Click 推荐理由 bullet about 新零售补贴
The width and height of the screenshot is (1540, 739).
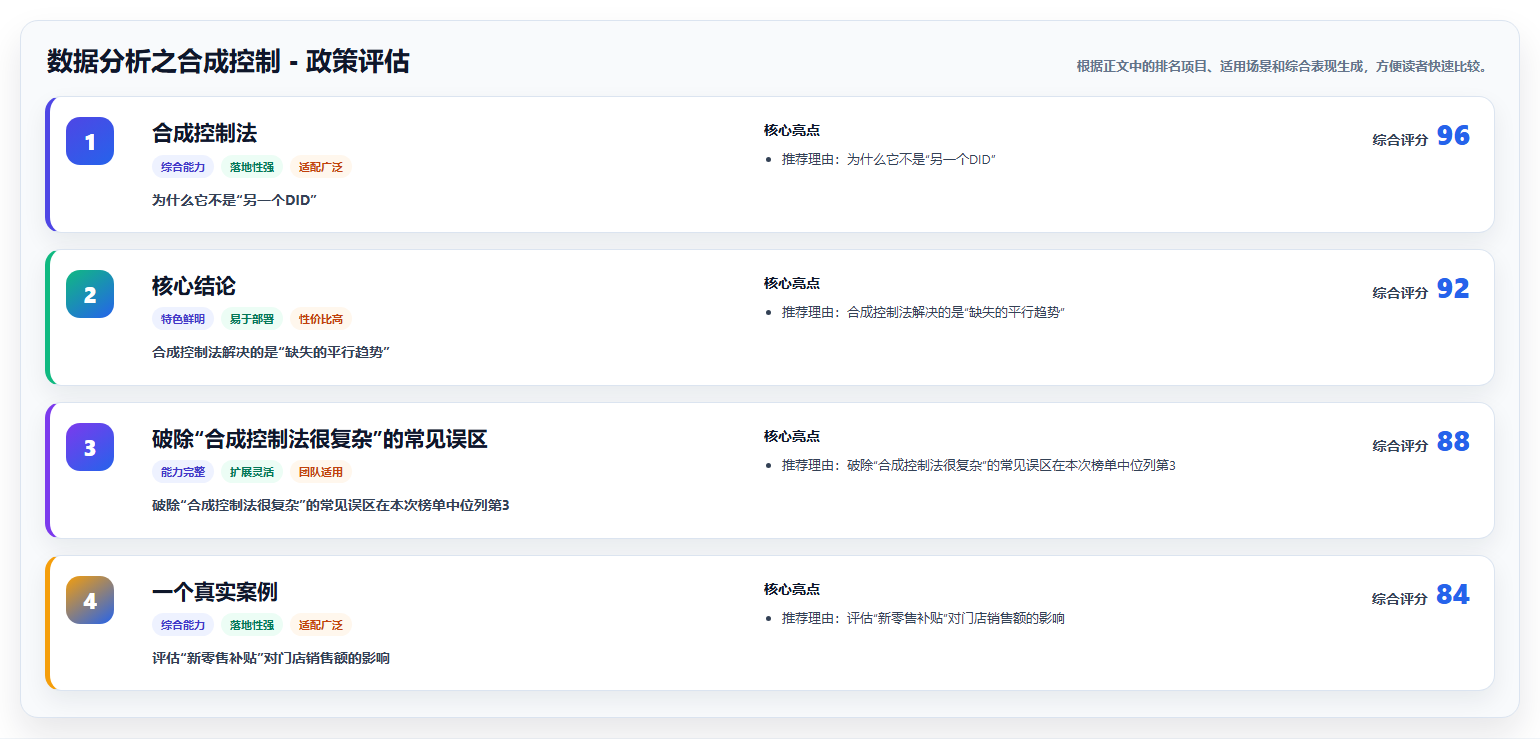[x=923, y=618]
